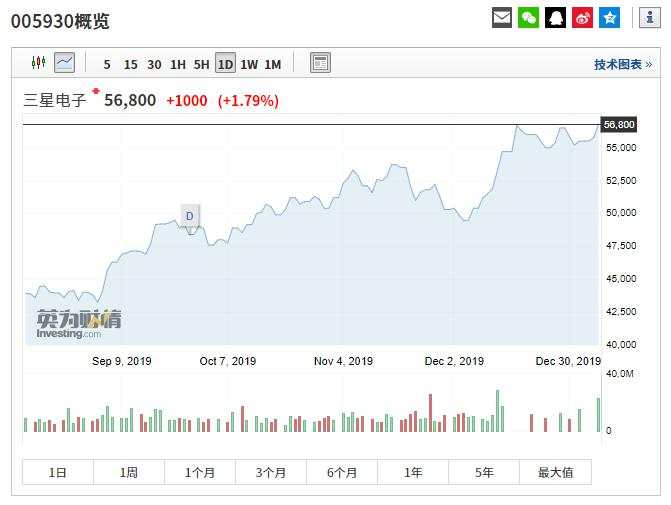Share to WeChat using green icon
671x505 pixels.
click(528, 18)
